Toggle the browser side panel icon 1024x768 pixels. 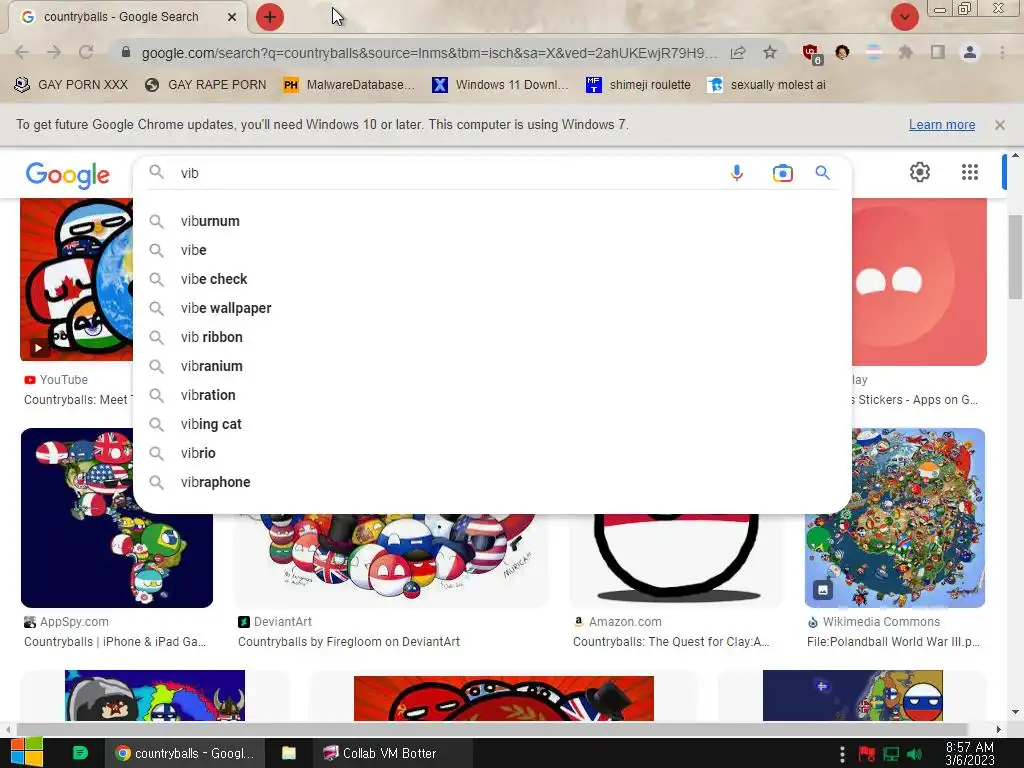938,52
